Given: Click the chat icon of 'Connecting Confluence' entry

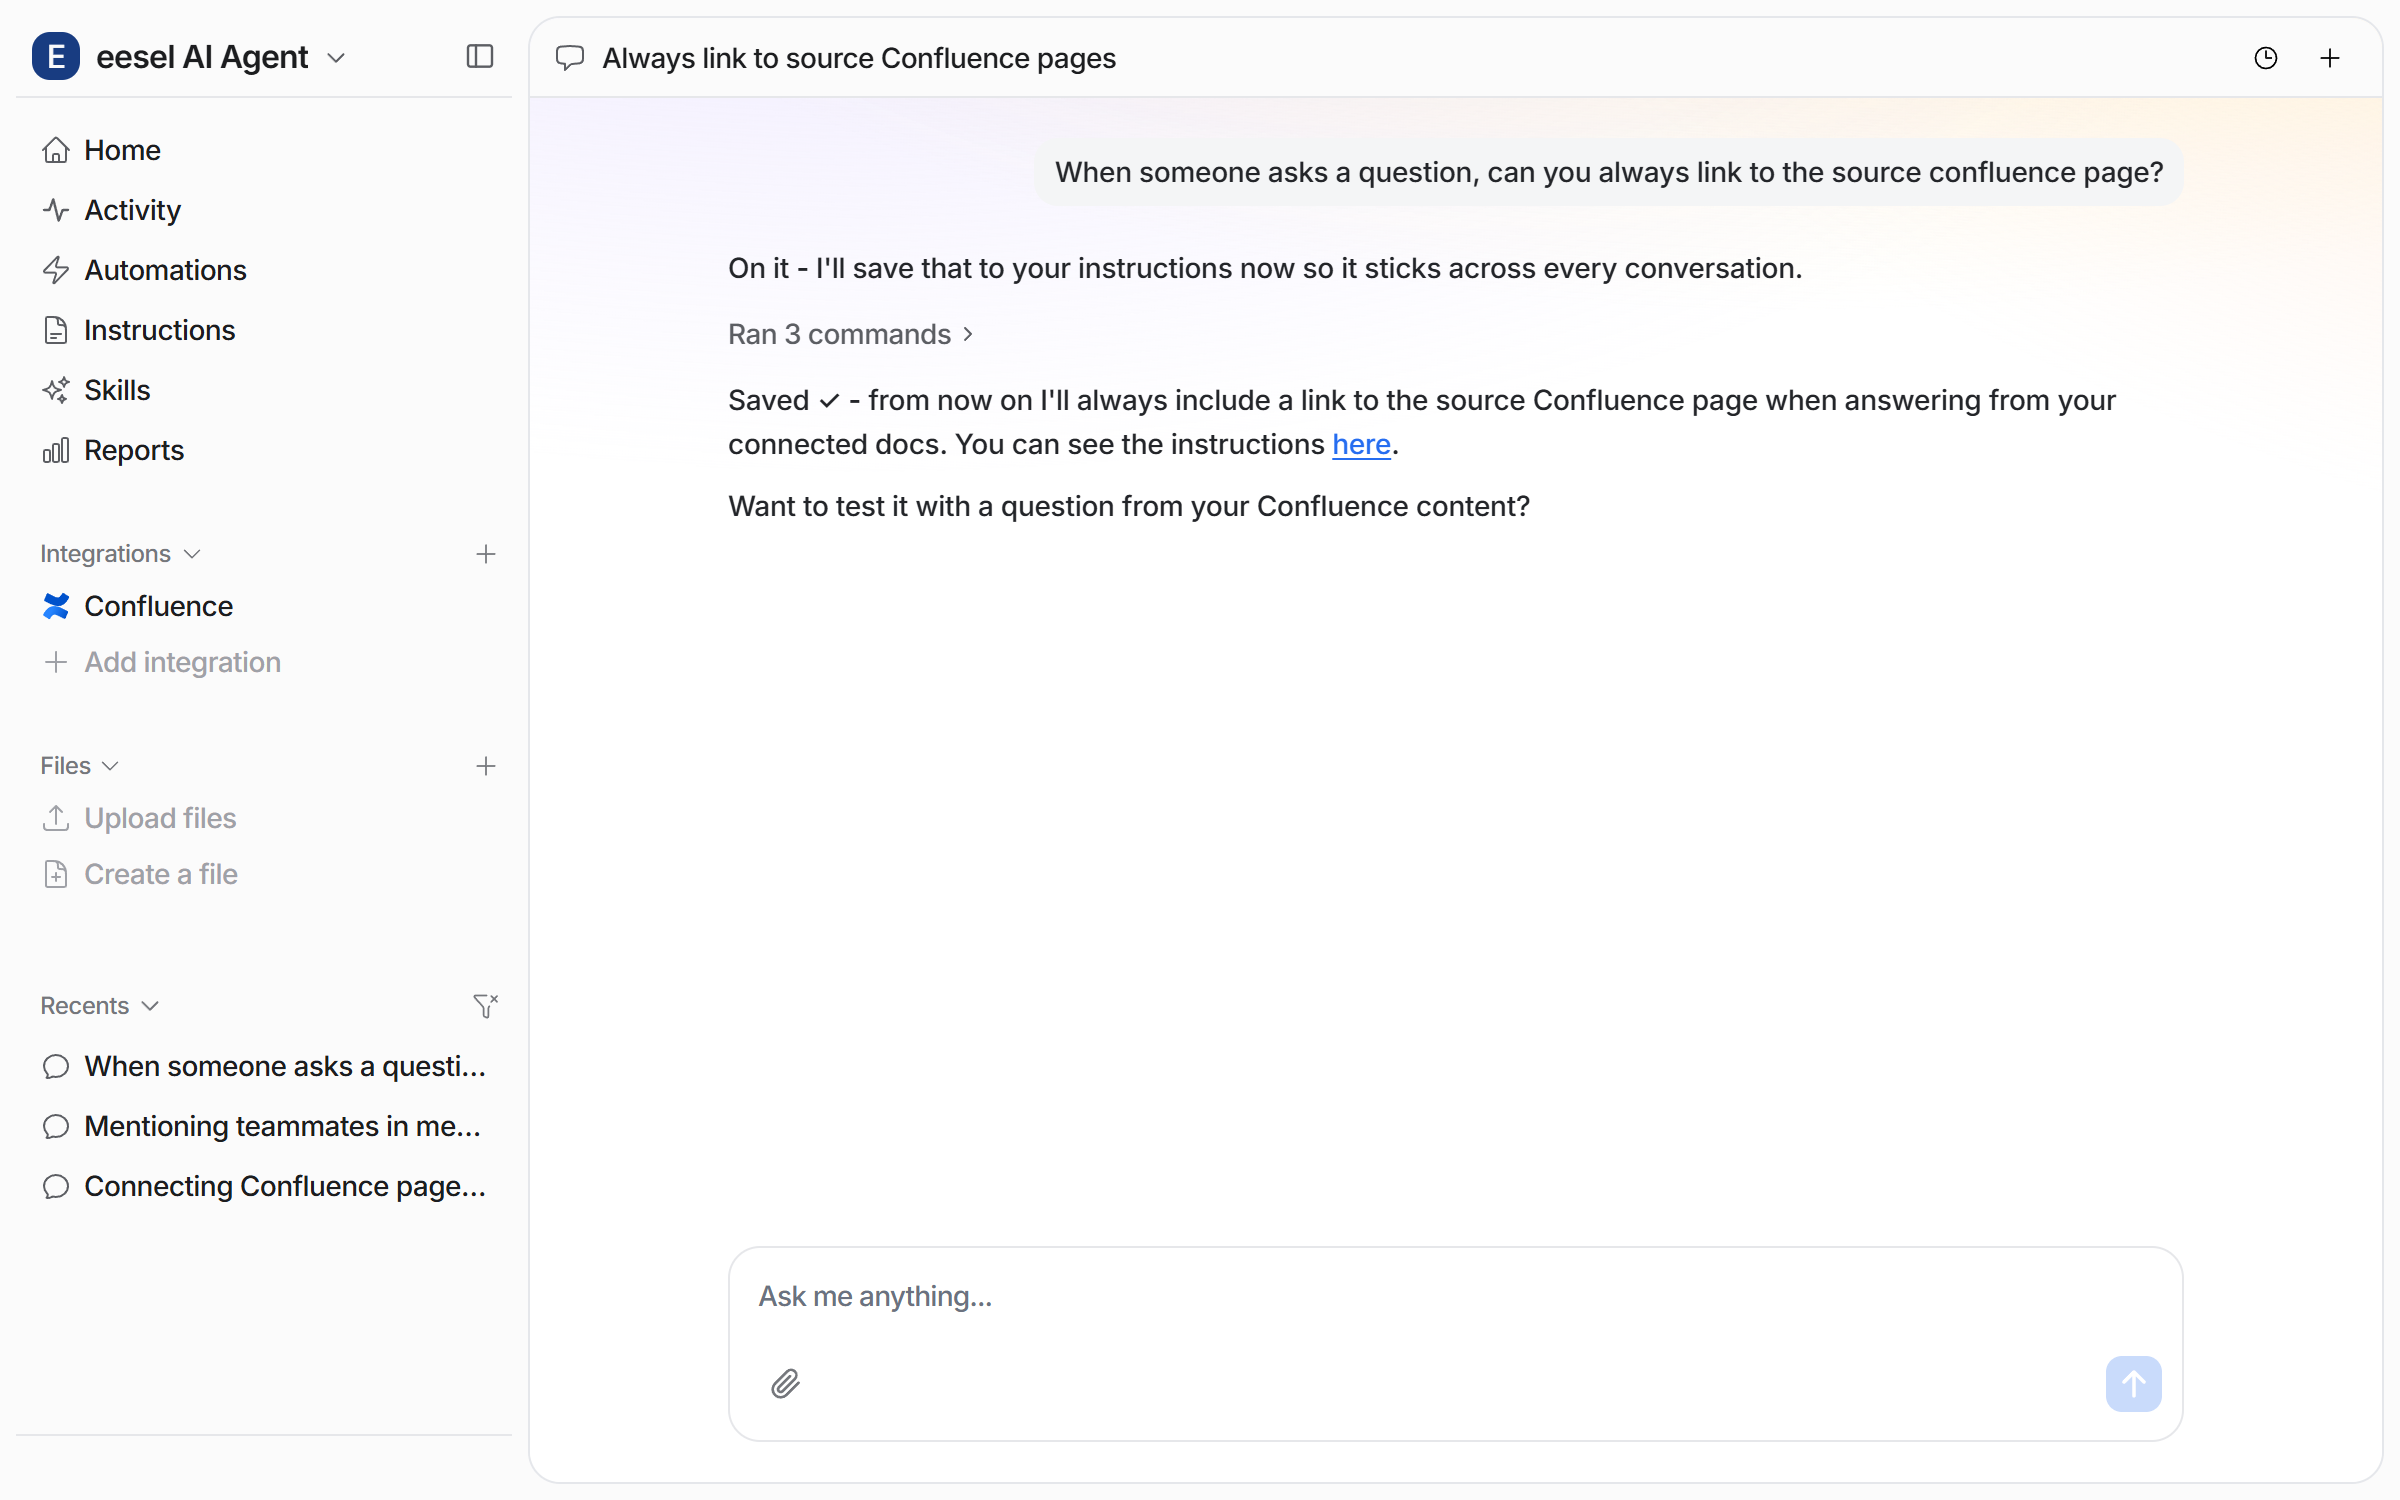Looking at the screenshot, I should click(x=56, y=1186).
